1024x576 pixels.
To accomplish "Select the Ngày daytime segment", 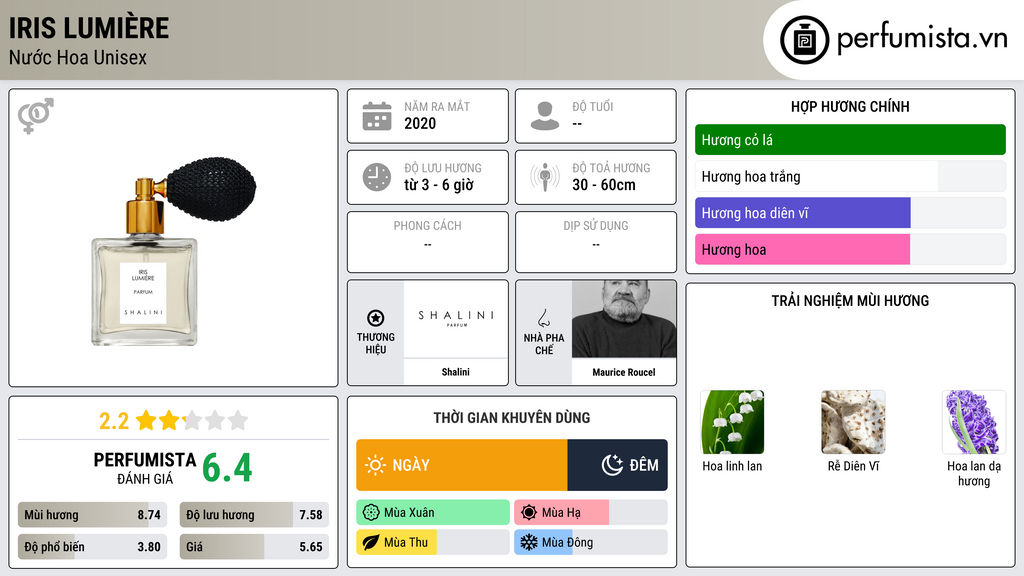I will [462, 465].
